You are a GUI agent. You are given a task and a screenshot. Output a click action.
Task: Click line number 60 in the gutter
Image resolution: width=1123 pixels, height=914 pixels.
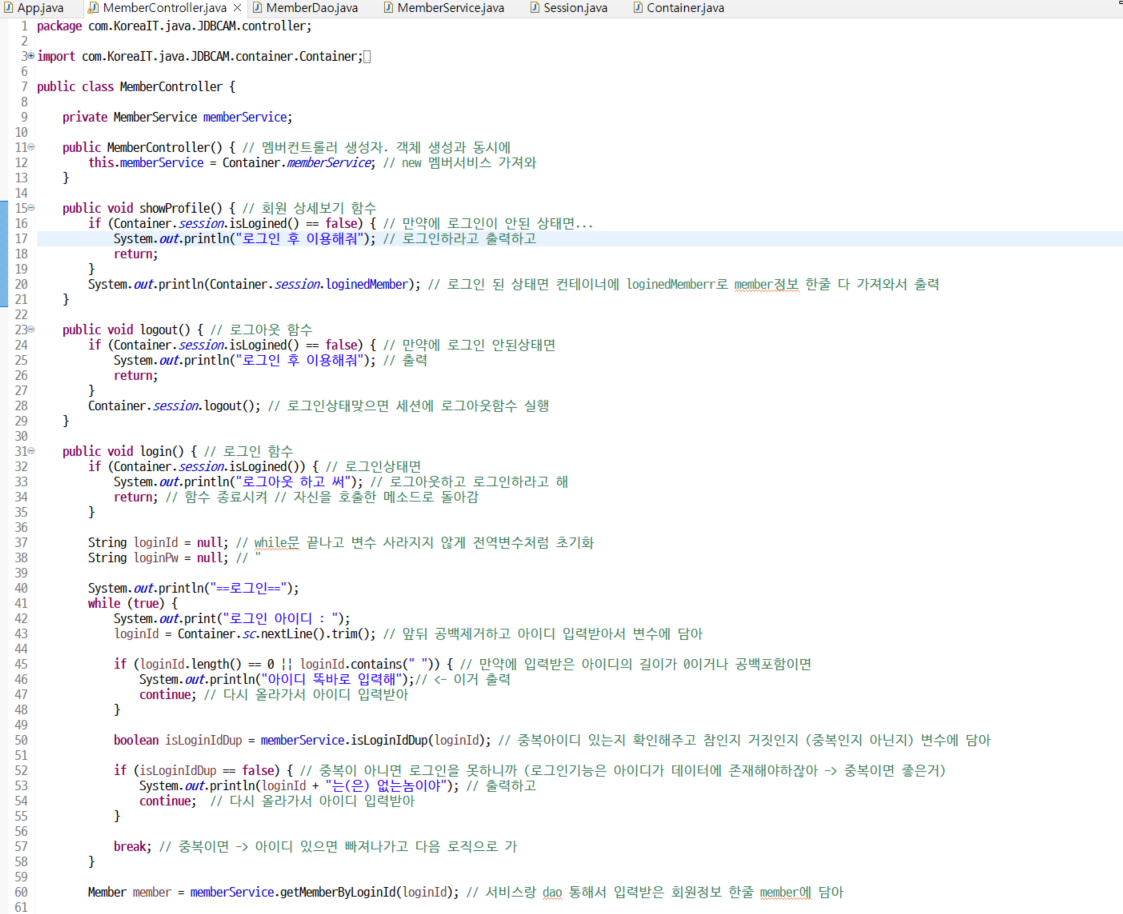[21, 893]
